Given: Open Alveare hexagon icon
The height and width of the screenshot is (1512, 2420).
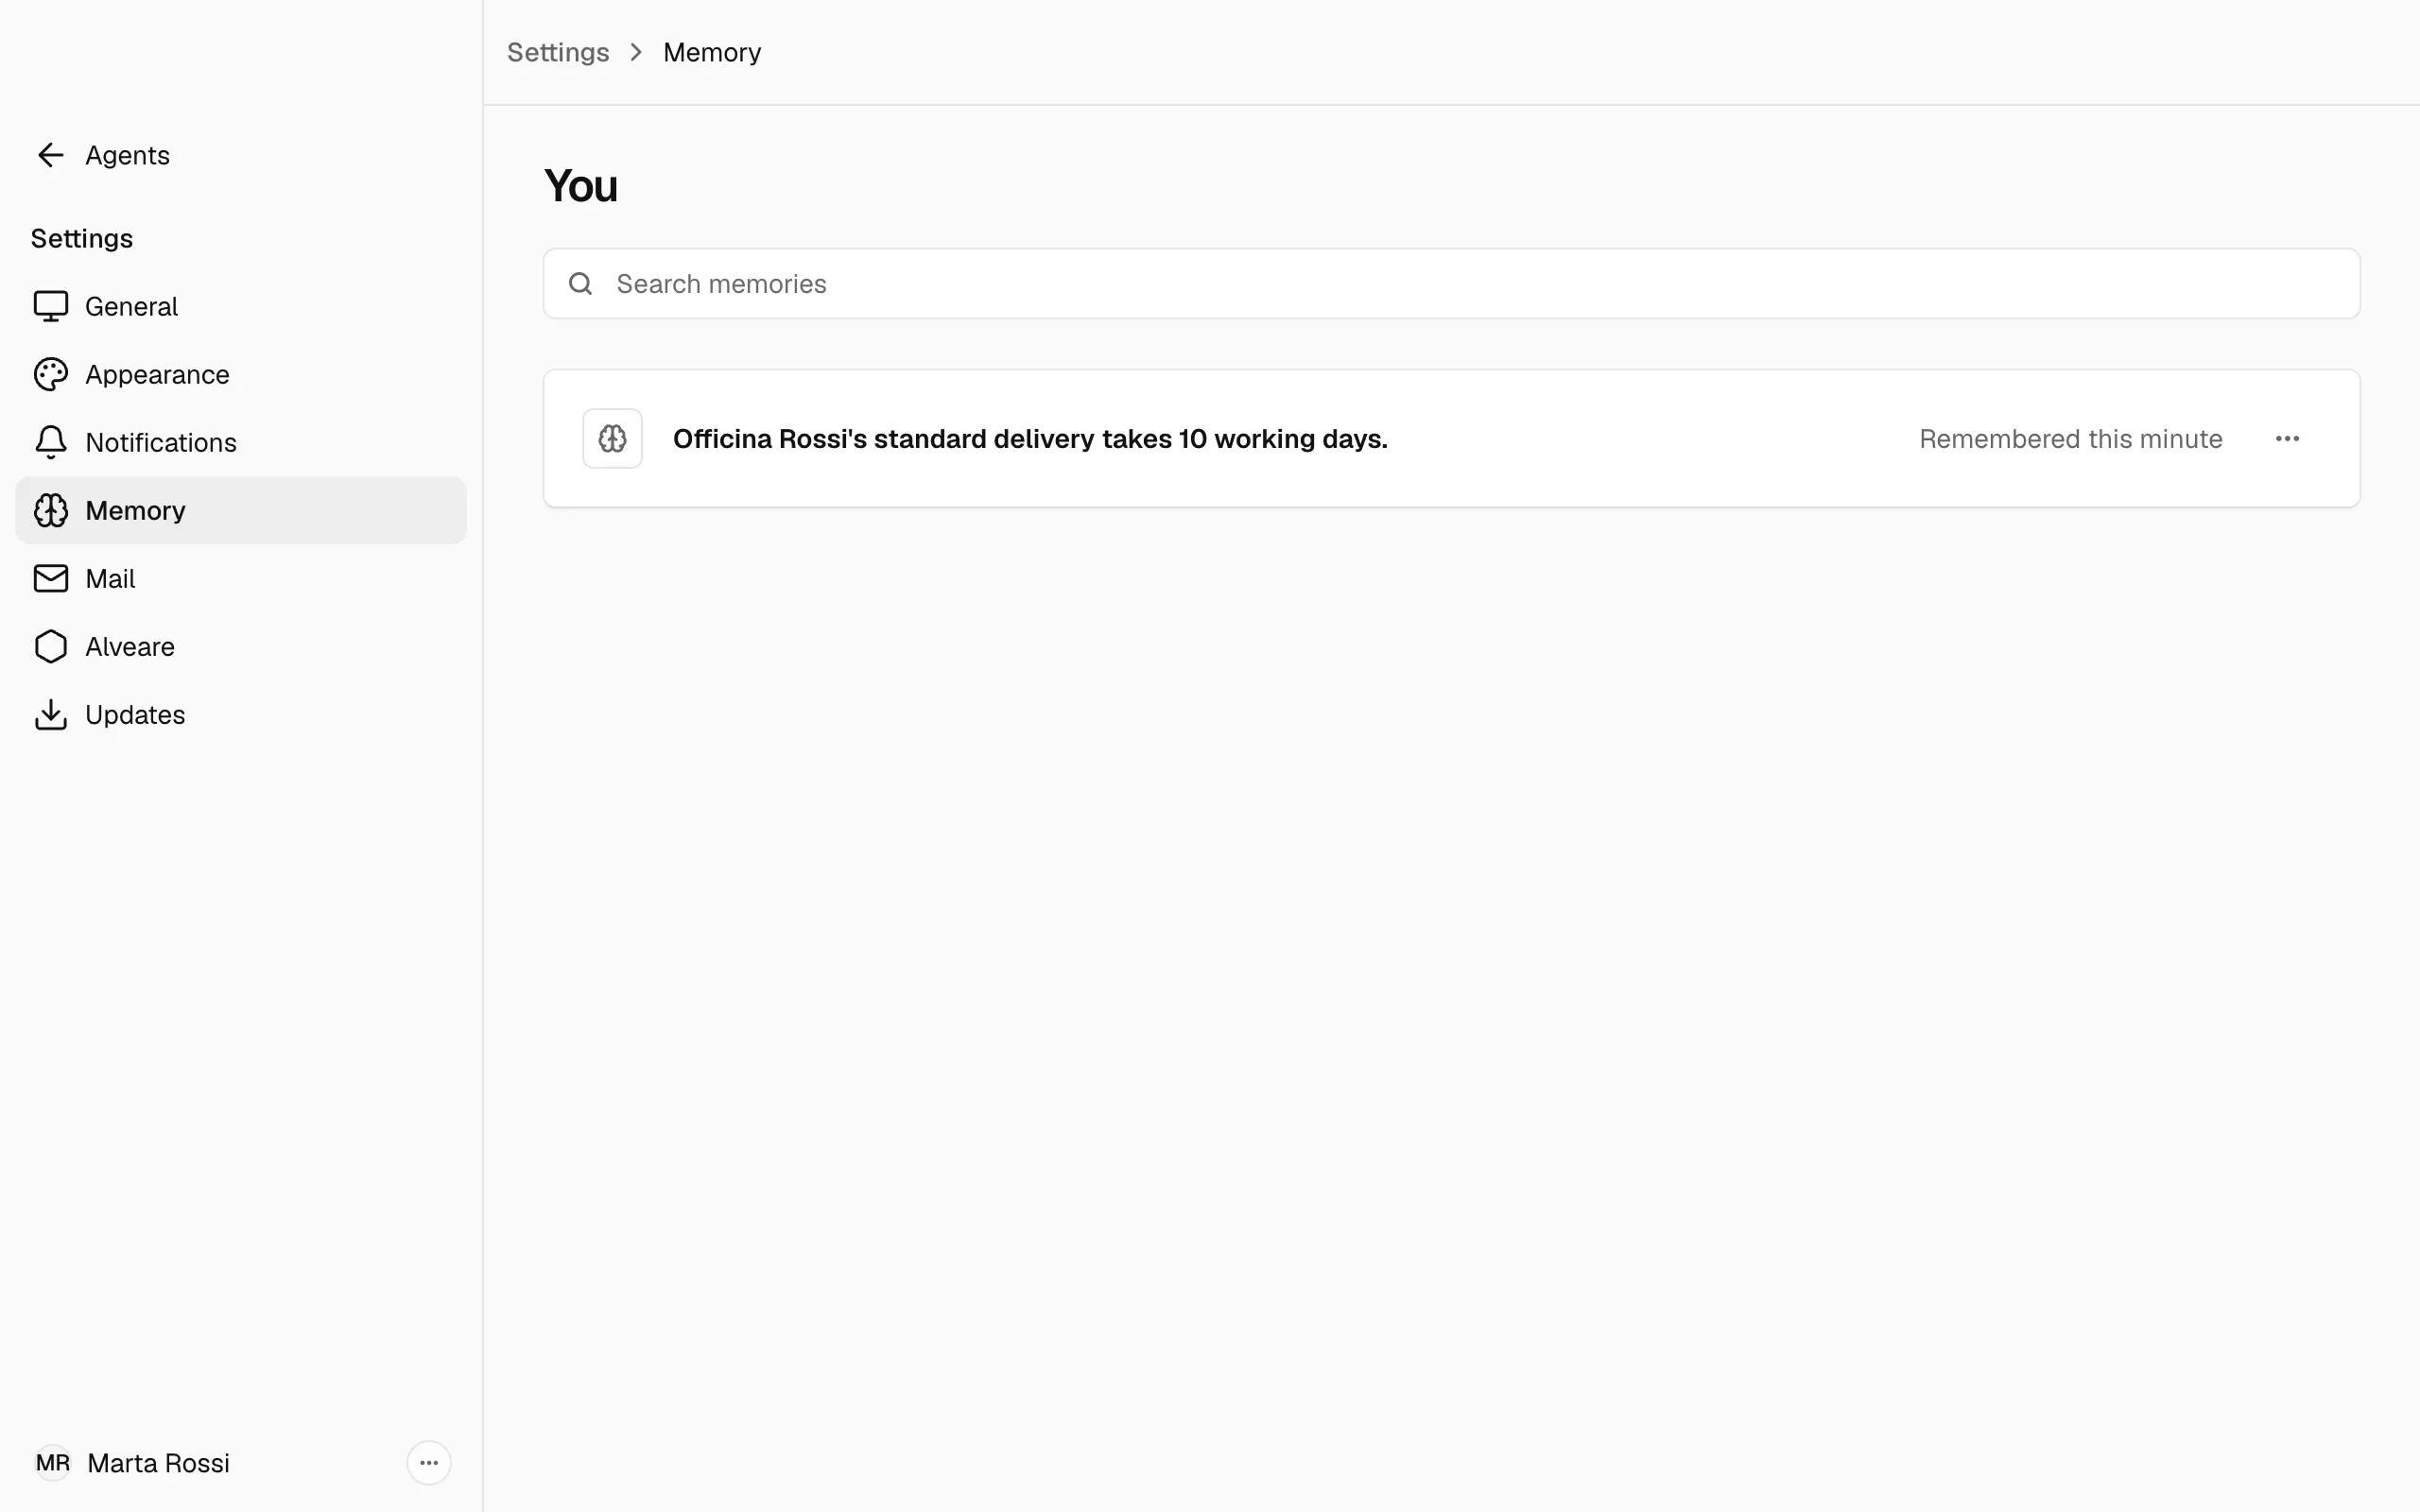Looking at the screenshot, I should tap(51, 646).
